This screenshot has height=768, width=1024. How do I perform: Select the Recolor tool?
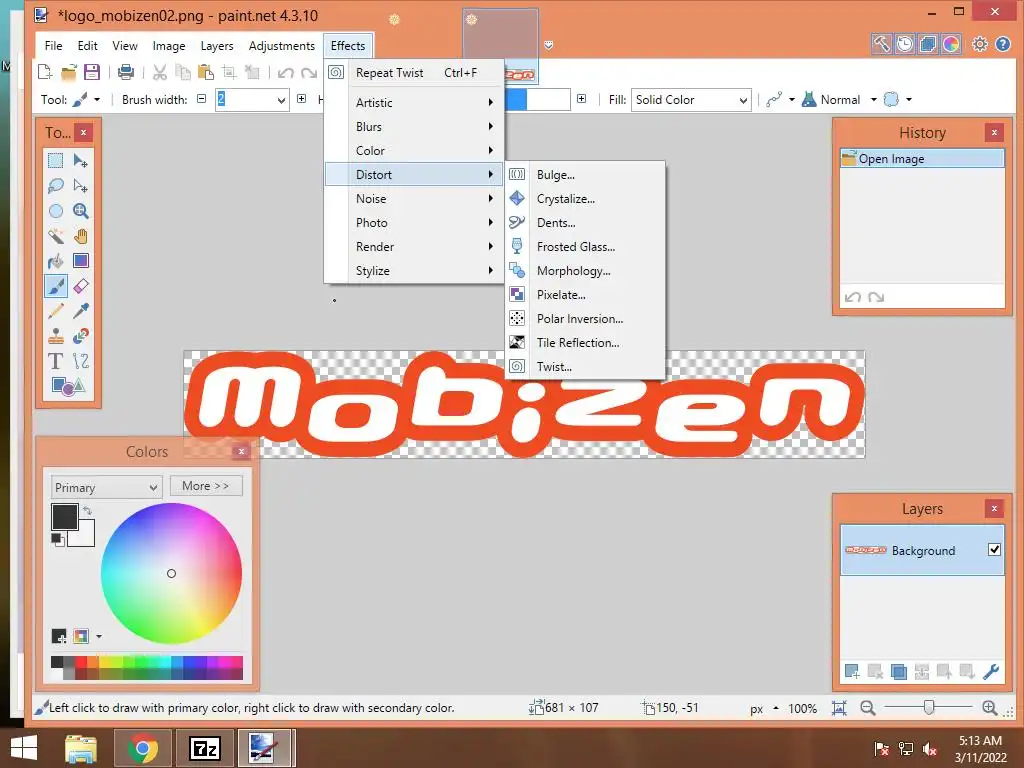click(x=80, y=336)
